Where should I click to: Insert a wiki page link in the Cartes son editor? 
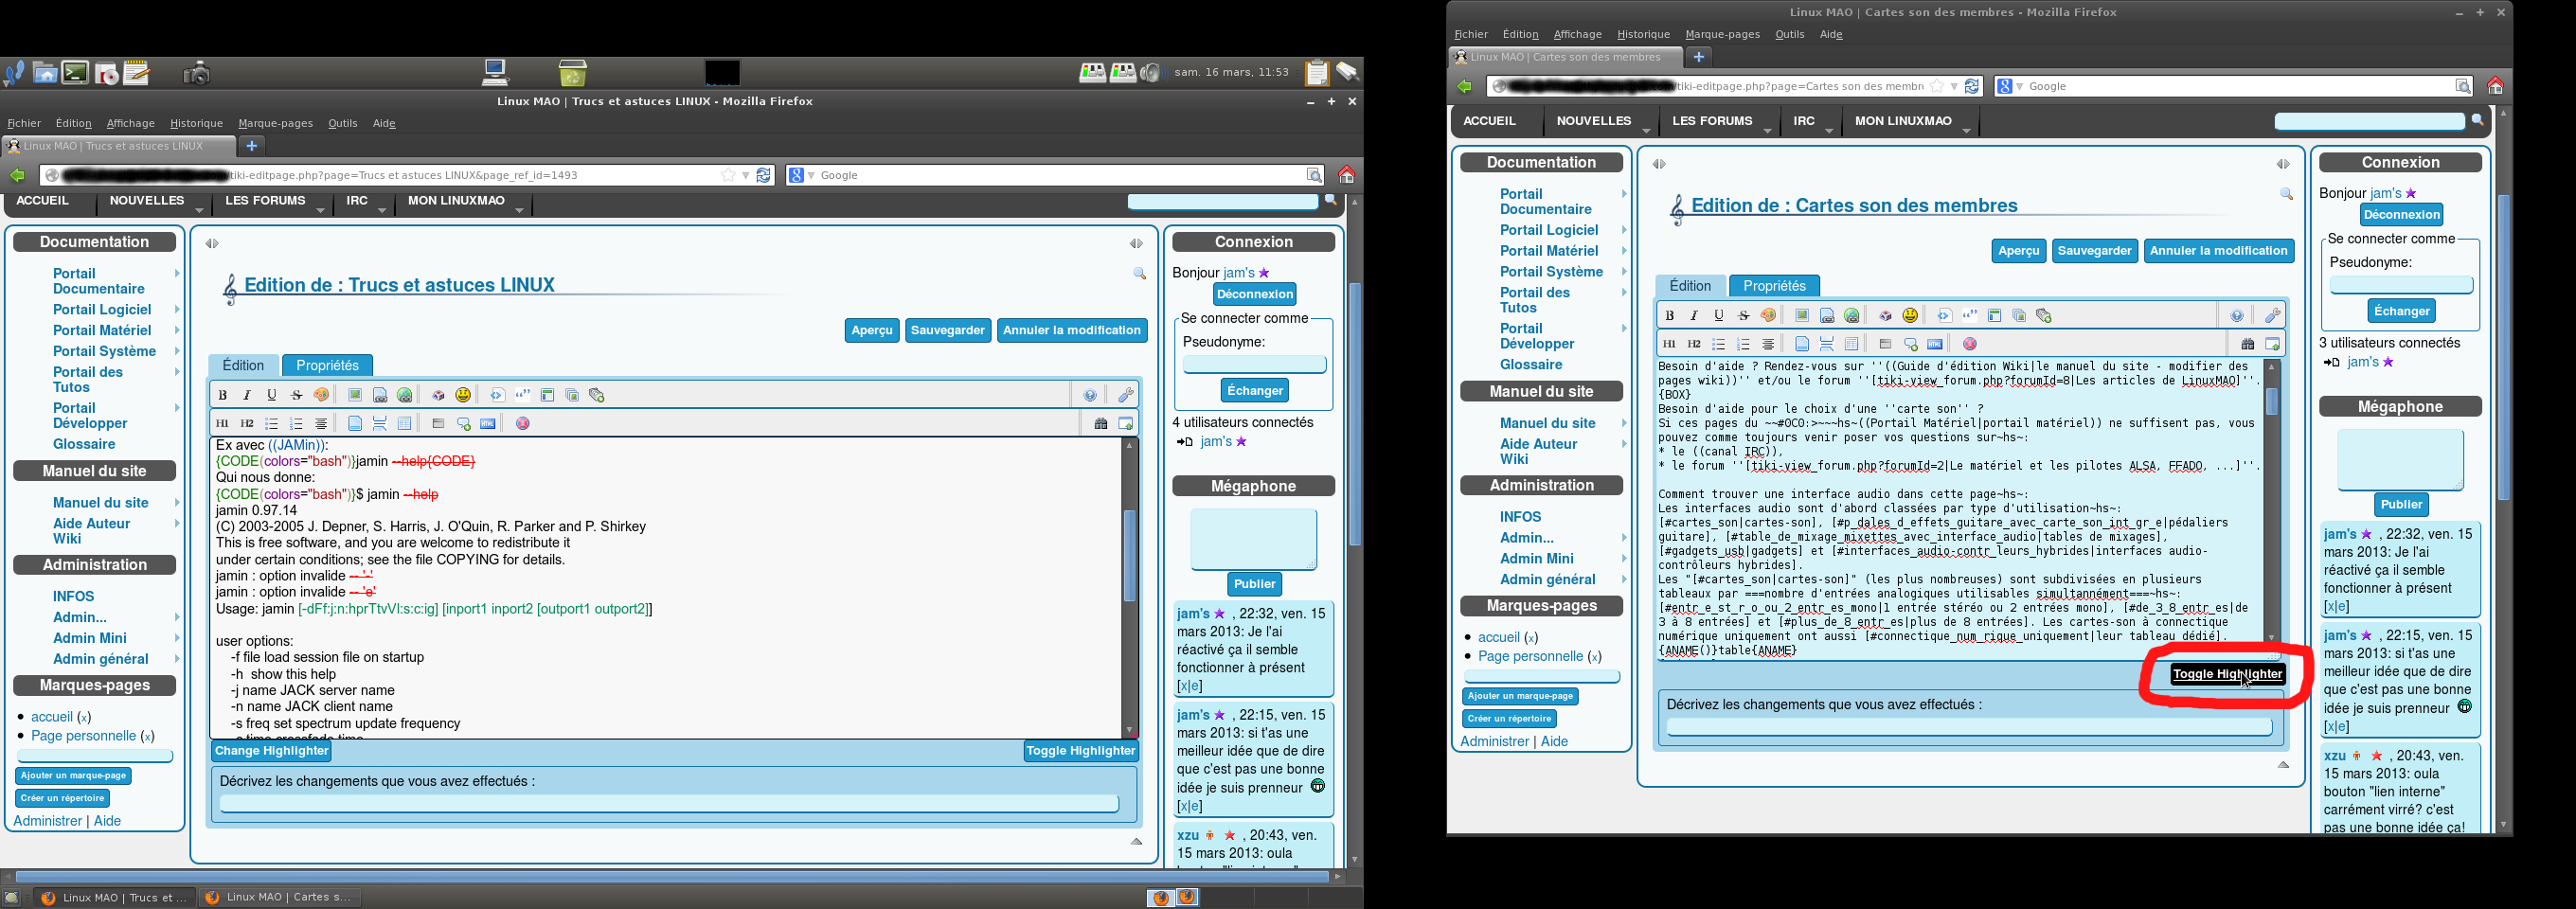(x=1827, y=316)
